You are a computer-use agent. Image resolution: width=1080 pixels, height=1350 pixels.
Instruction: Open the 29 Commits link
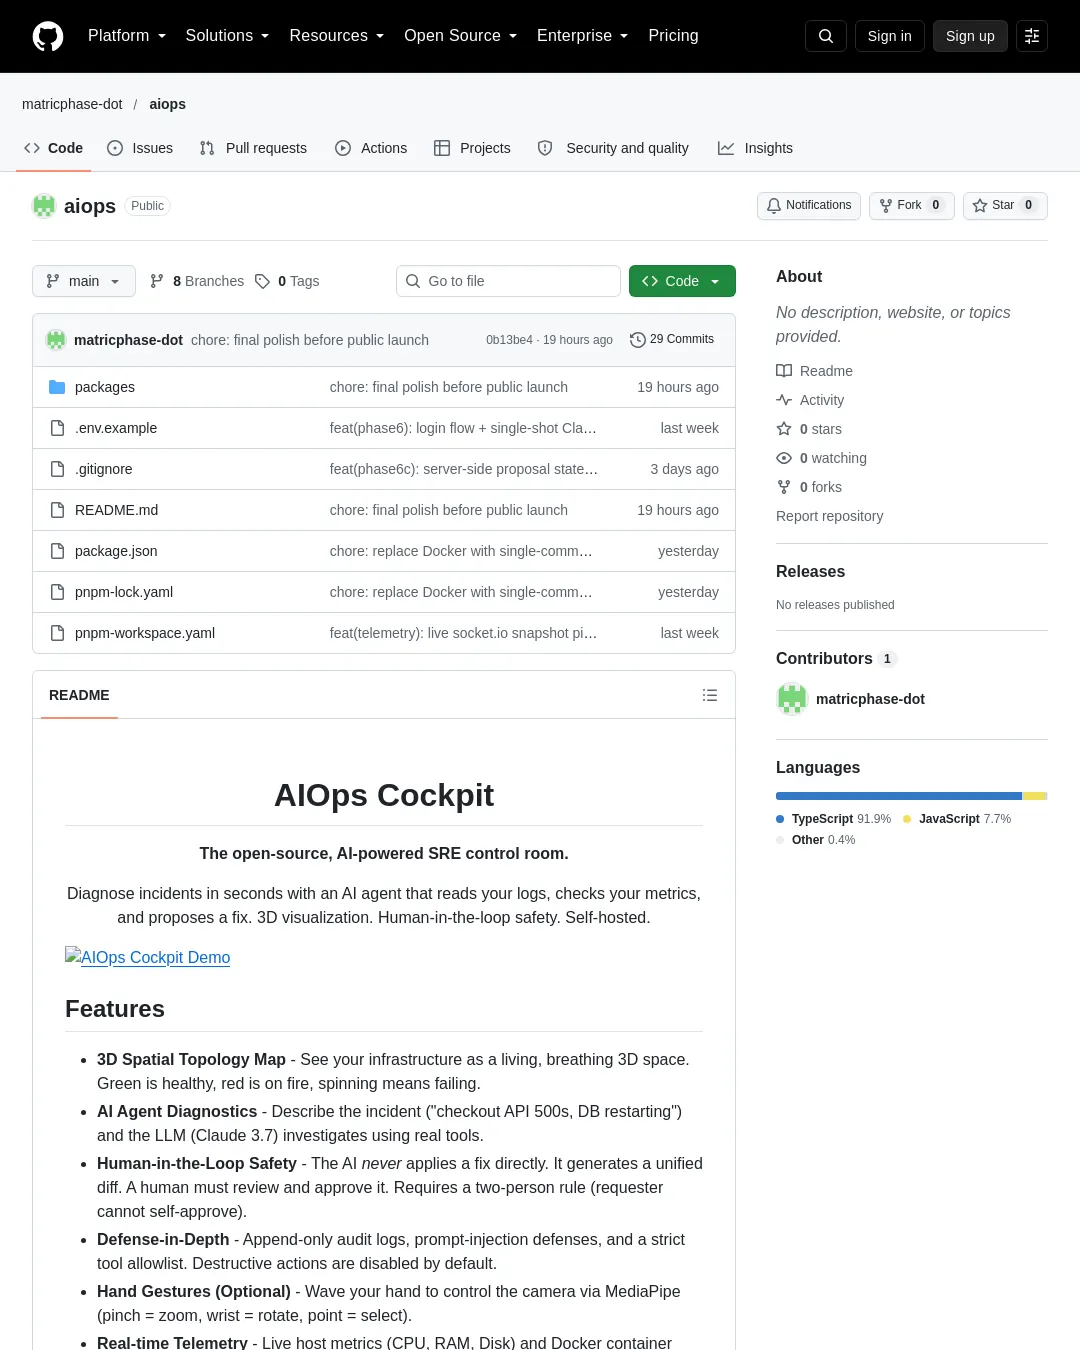[x=672, y=340]
